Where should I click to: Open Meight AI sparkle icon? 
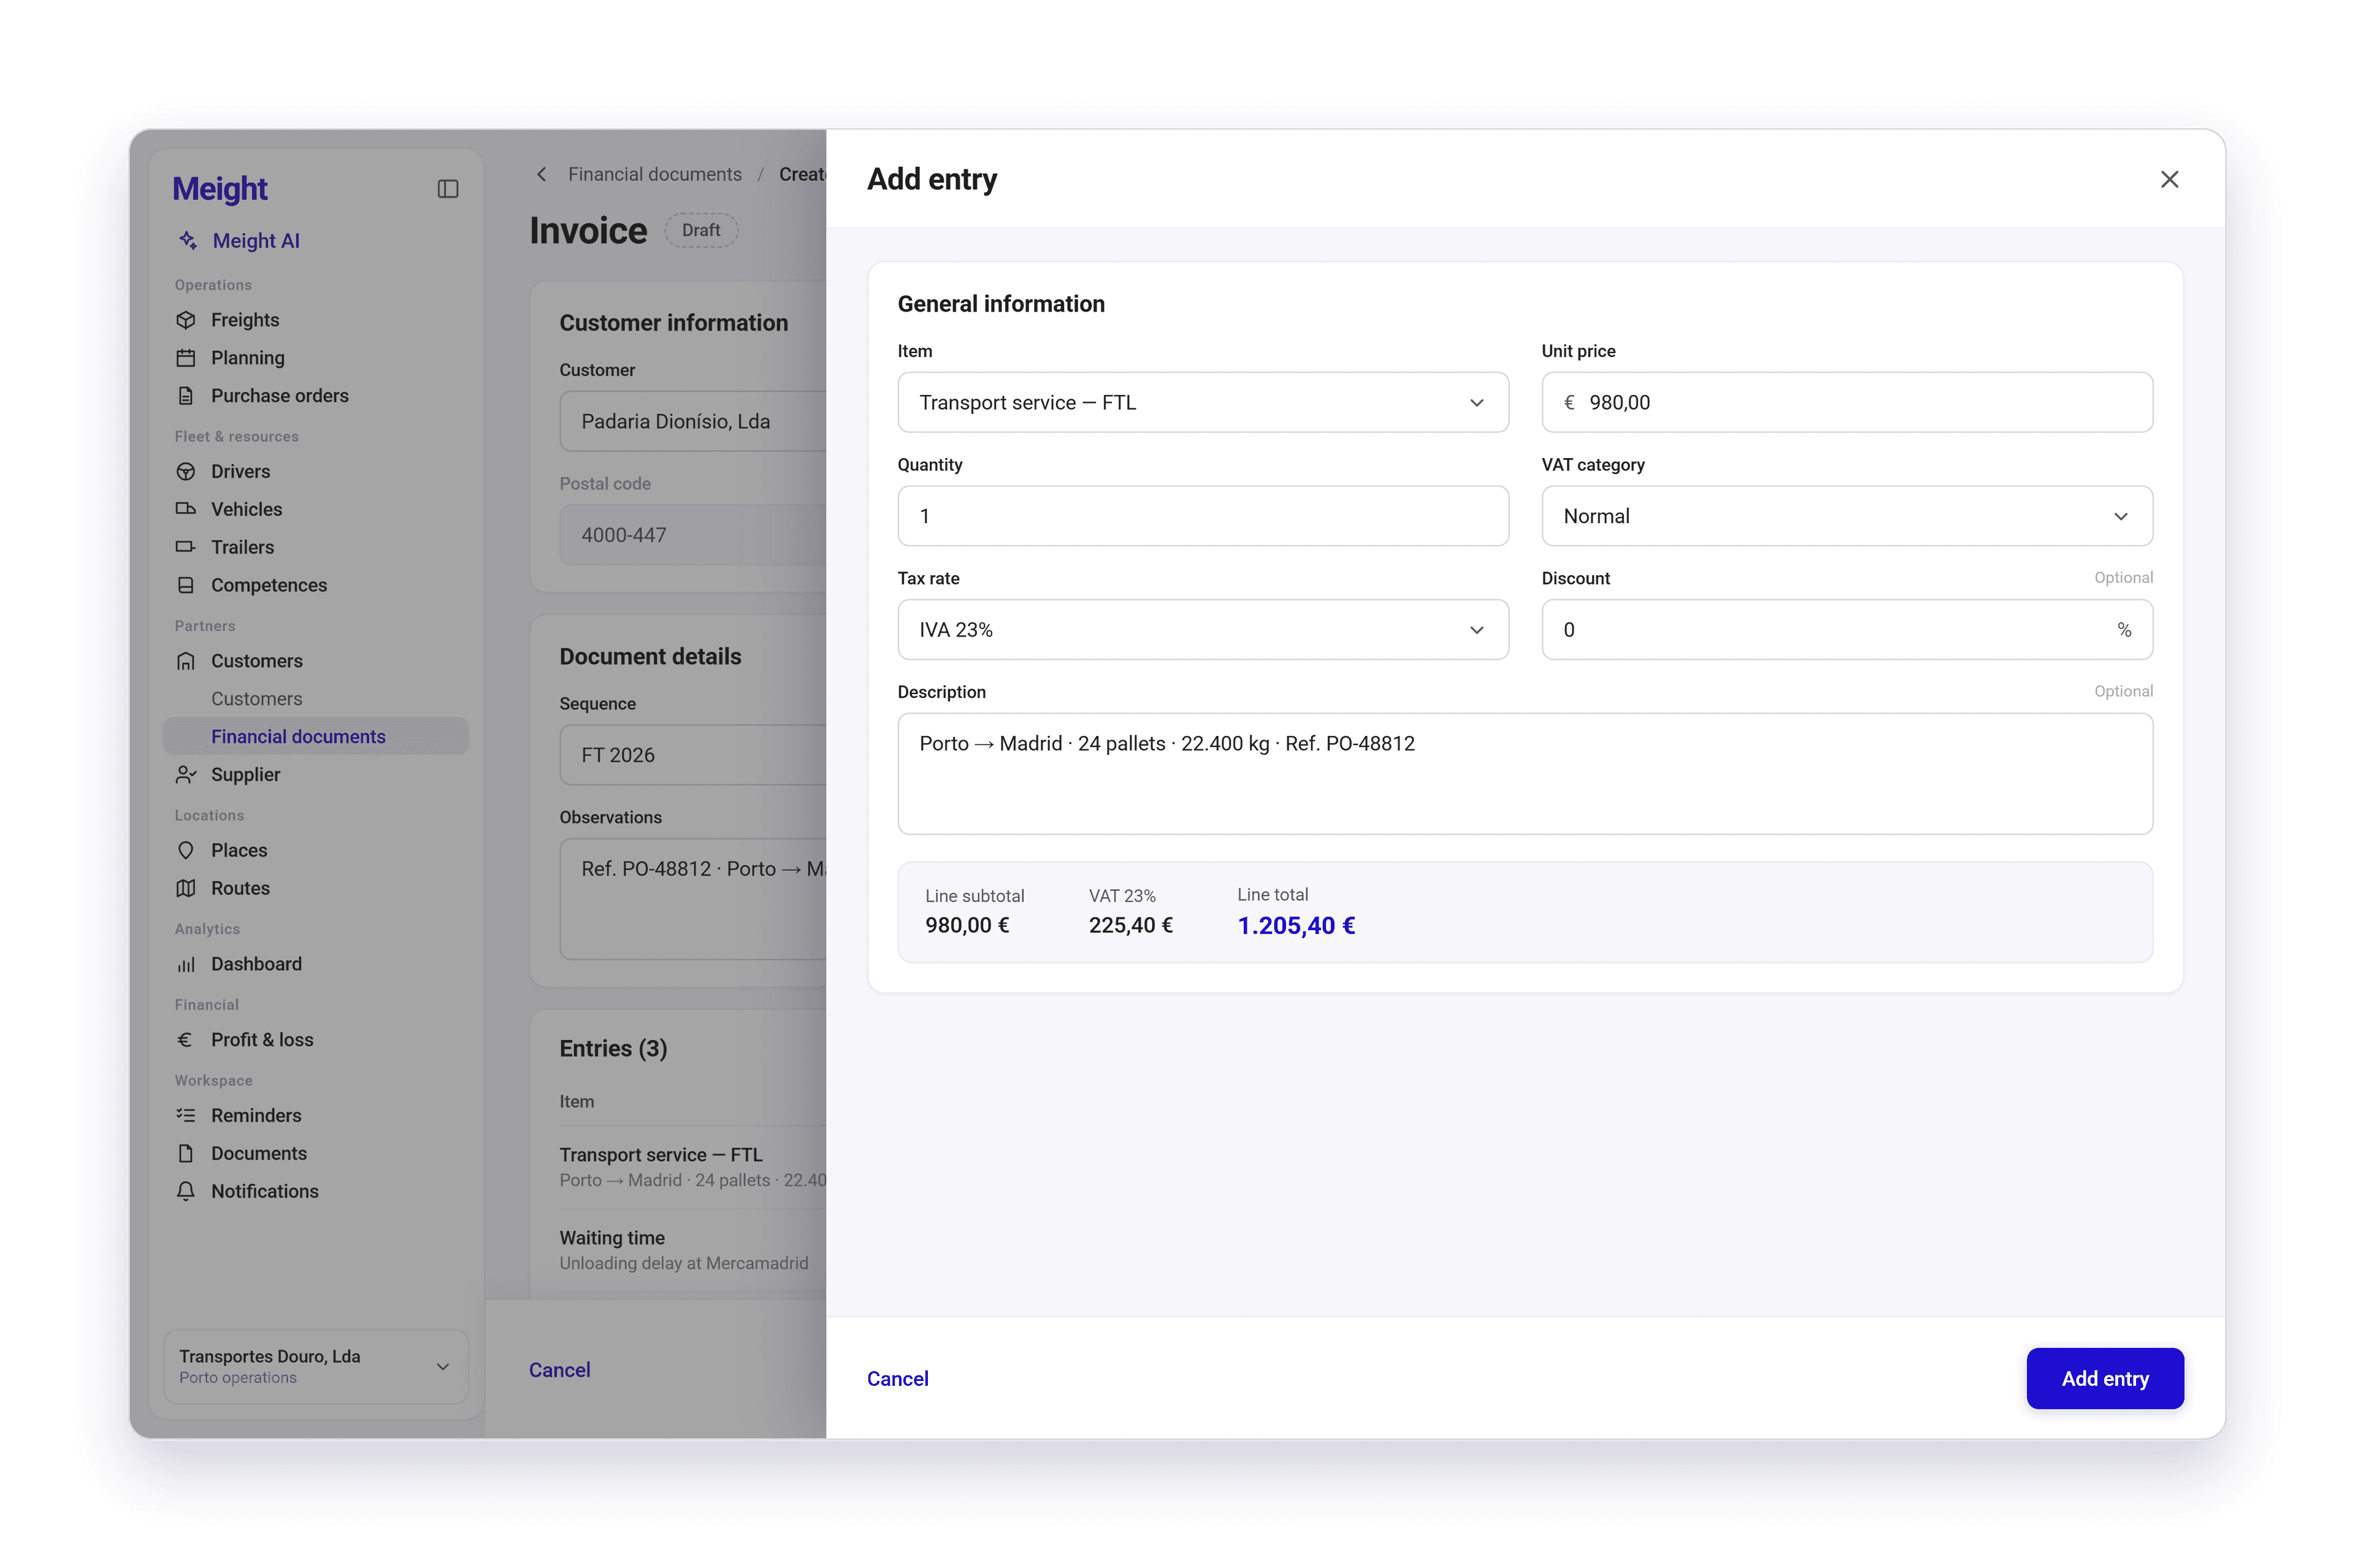coord(187,240)
